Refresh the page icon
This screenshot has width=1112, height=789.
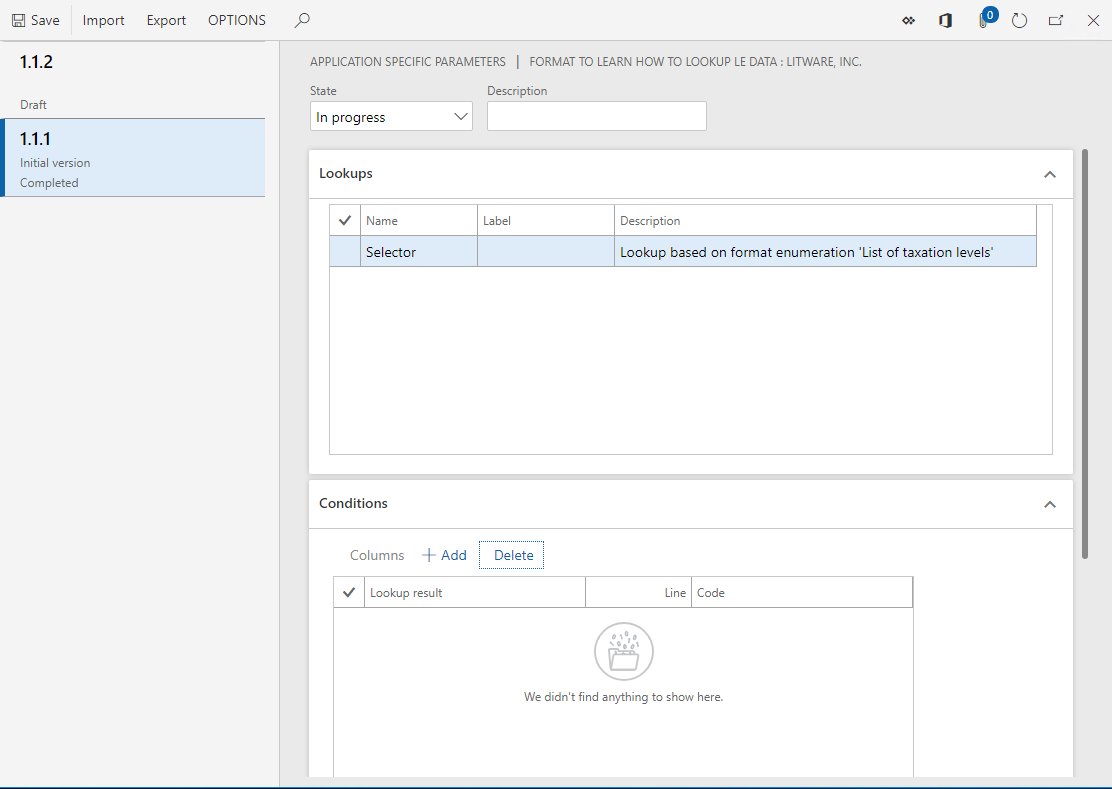1019,21
